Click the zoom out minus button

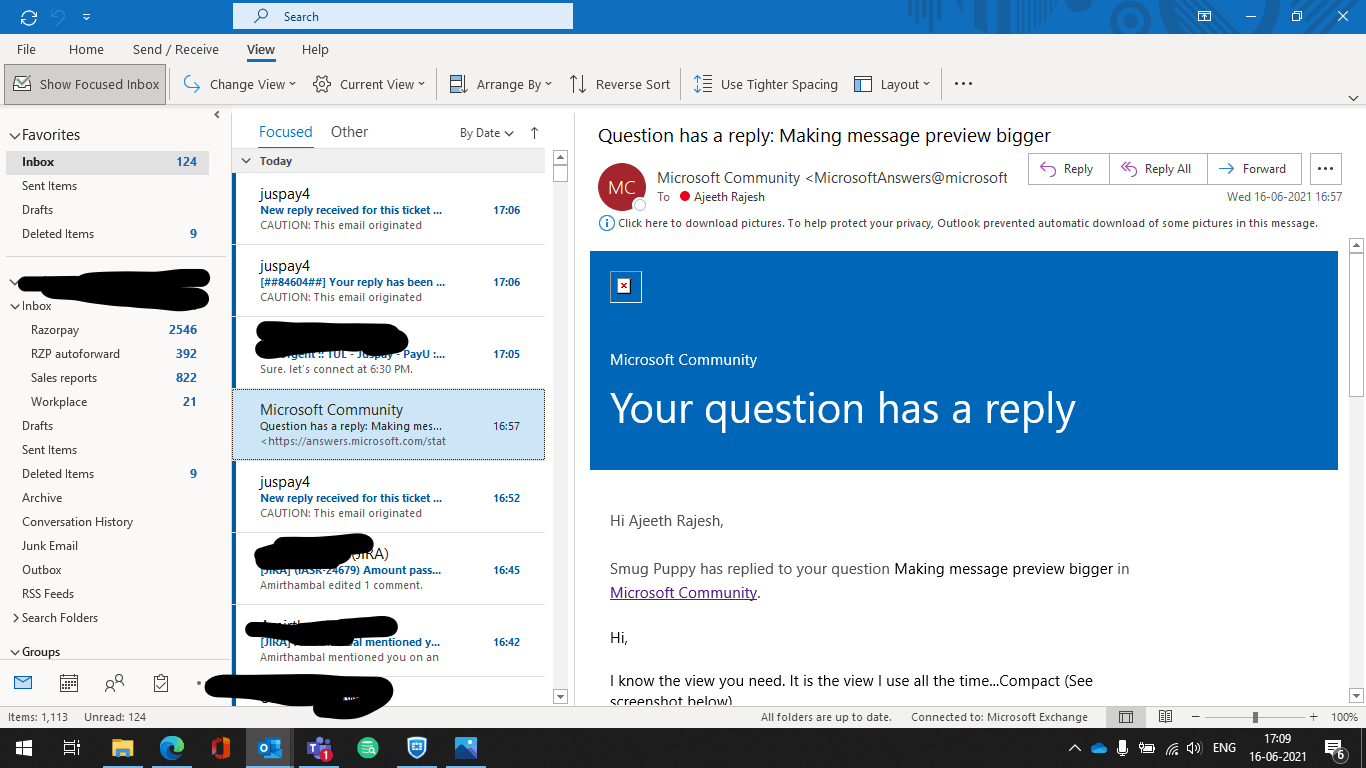pos(1197,717)
